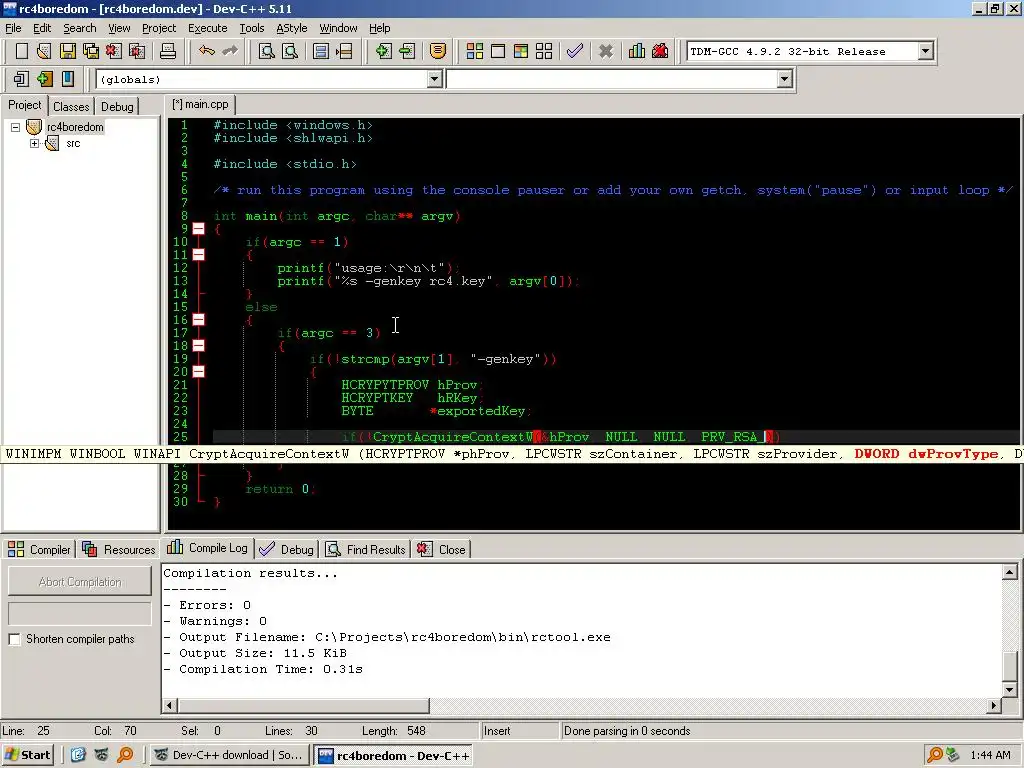
Task: Open the Resources tab
Action: pyautogui.click(x=119, y=549)
